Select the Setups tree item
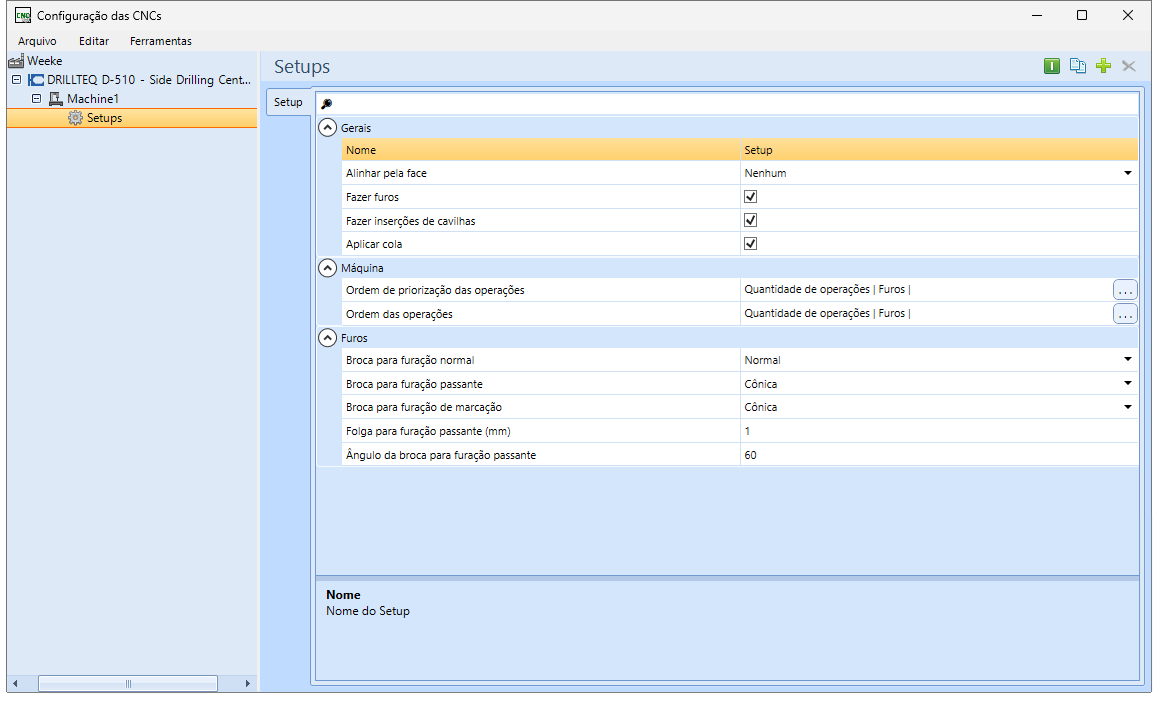The image size is (1158, 702). point(104,118)
